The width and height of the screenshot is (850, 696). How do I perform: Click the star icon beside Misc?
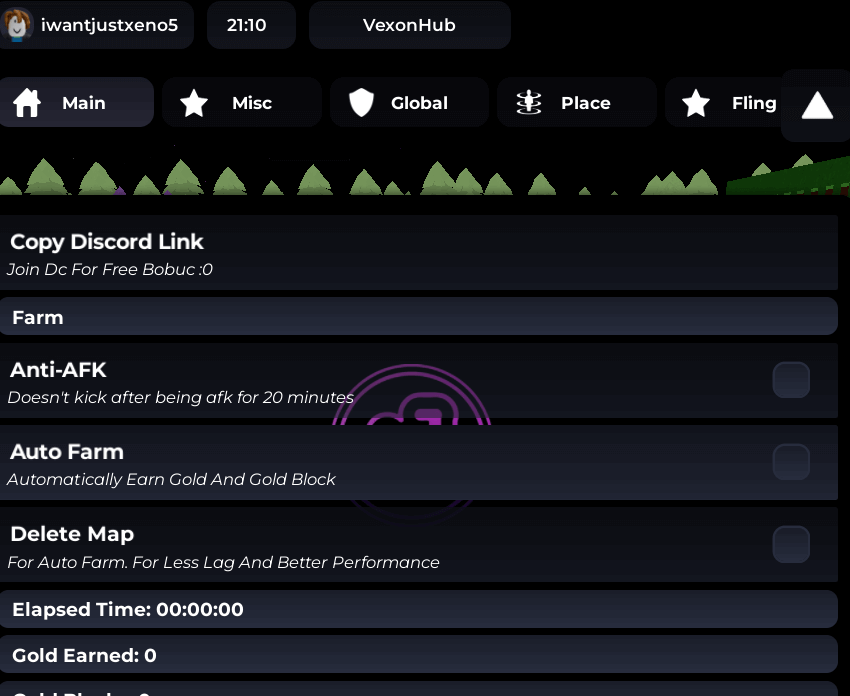pos(194,103)
